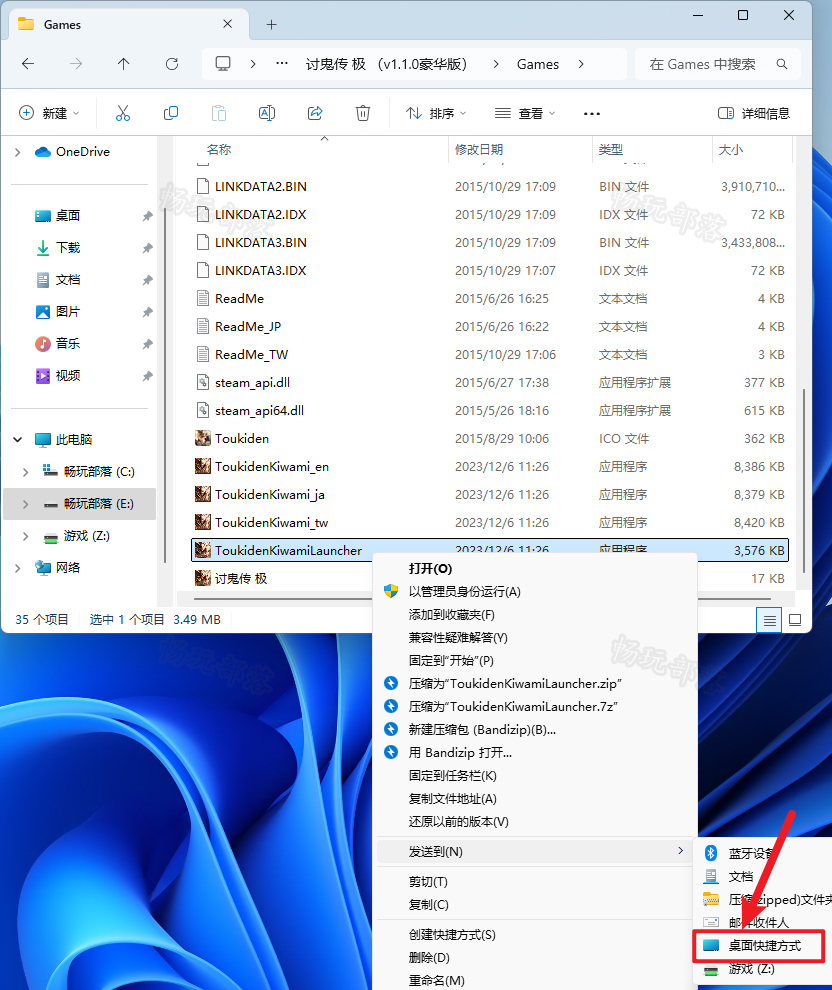Click the LINKDATA2.BIN file icon

[x=203, y=186]
